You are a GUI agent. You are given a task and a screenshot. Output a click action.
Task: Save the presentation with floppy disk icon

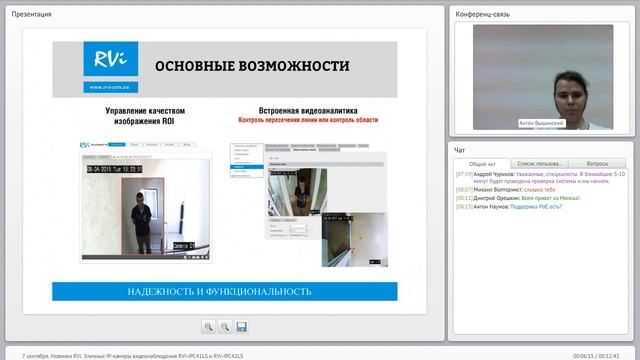241,327
